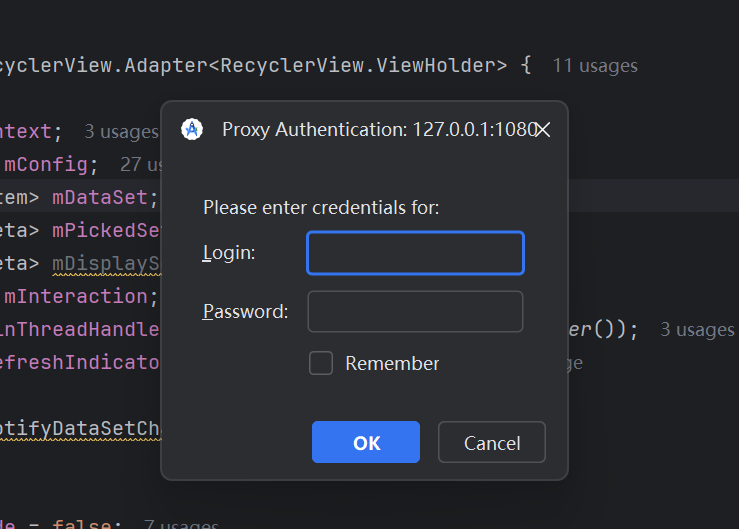The width and height of the screenshot is (739, 529).
Task: Focus the Login text field
Action: tap(415, 253)
